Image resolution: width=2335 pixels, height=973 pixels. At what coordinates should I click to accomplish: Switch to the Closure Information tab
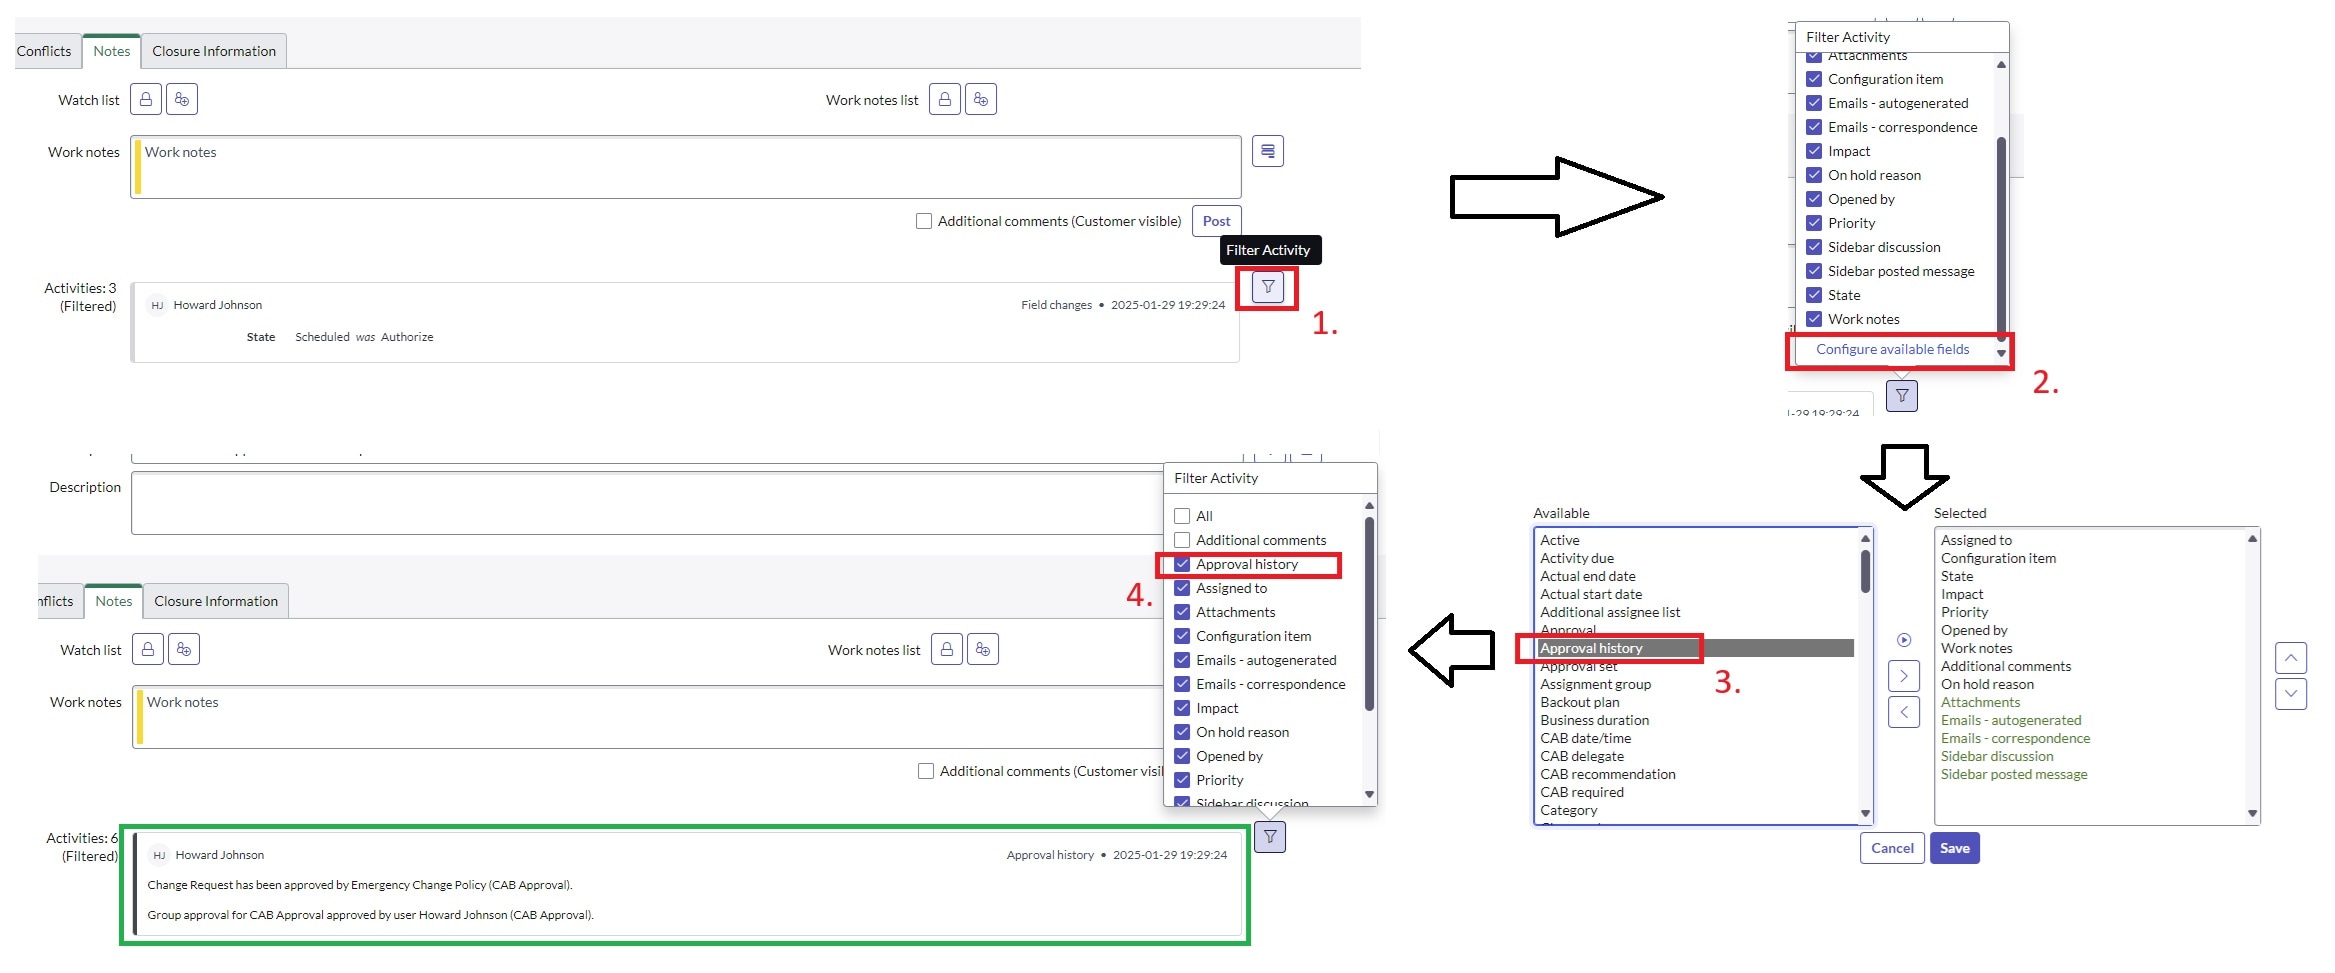[214, 50]
